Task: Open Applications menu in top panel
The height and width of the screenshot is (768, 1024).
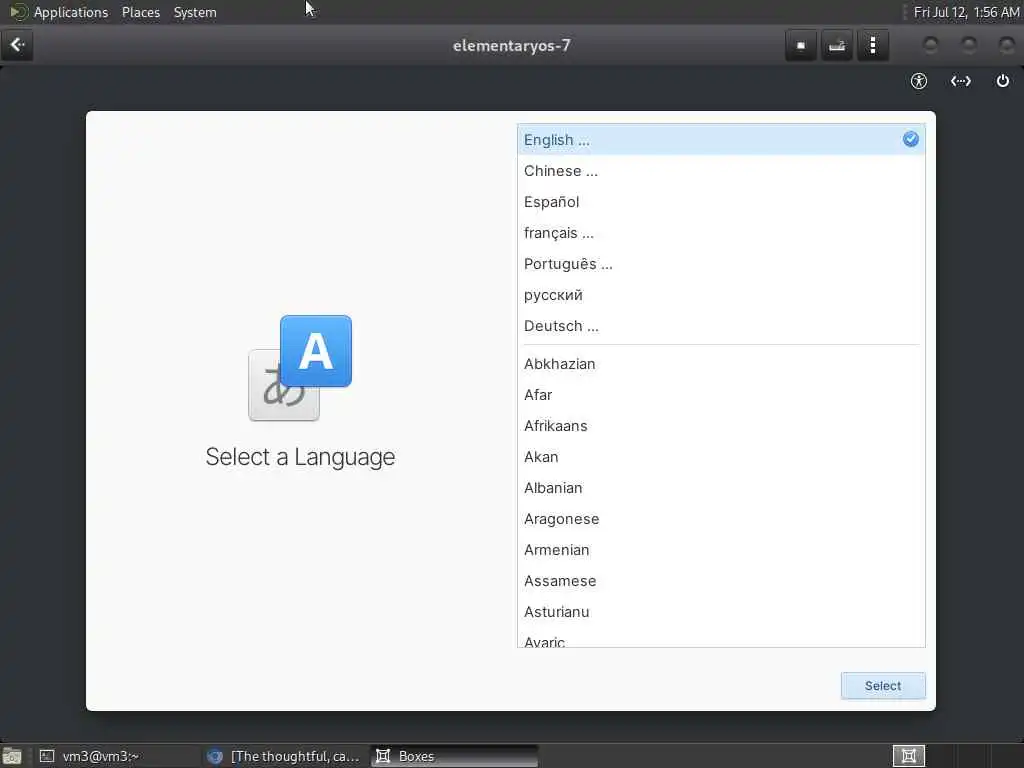Action: pyautogui.click(x=71, y=12)
